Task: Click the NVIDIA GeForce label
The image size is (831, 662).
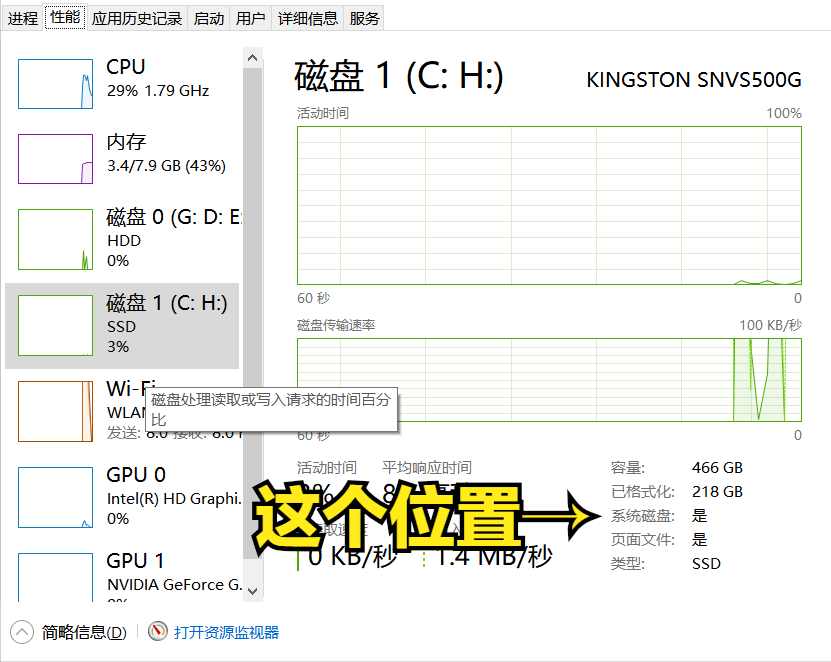Action: [174, 585]
